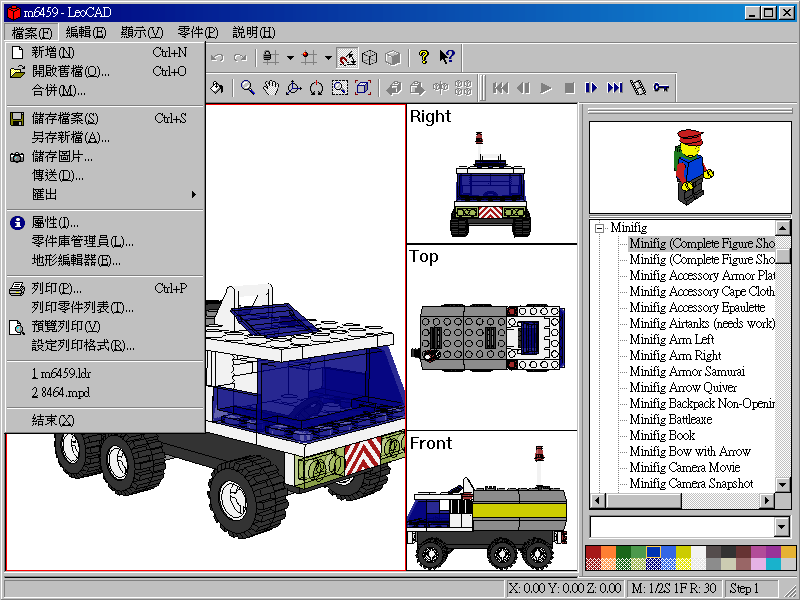Image resolution: width=800 pixels, height=600 pixels.
Task: Click the yellow question mark help icon
Action: point(424,57)
